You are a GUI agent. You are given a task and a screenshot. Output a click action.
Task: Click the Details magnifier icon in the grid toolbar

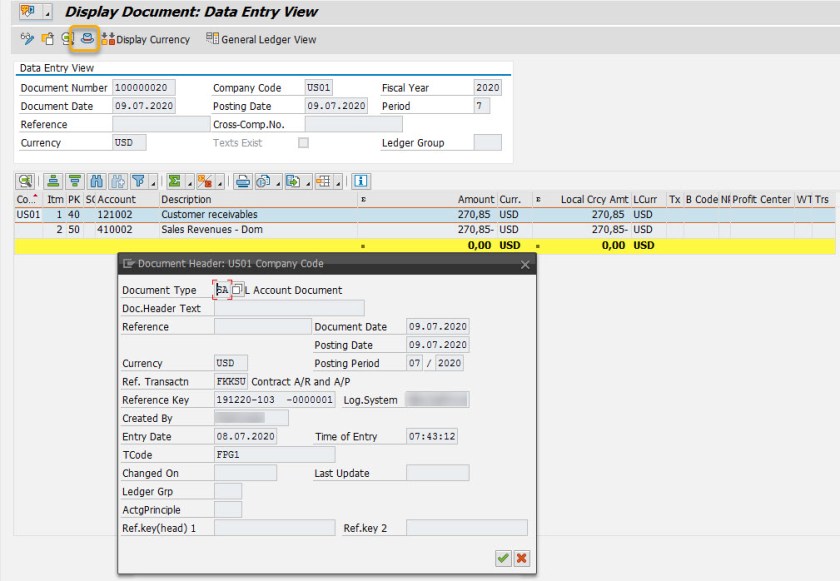pos(25,181)
